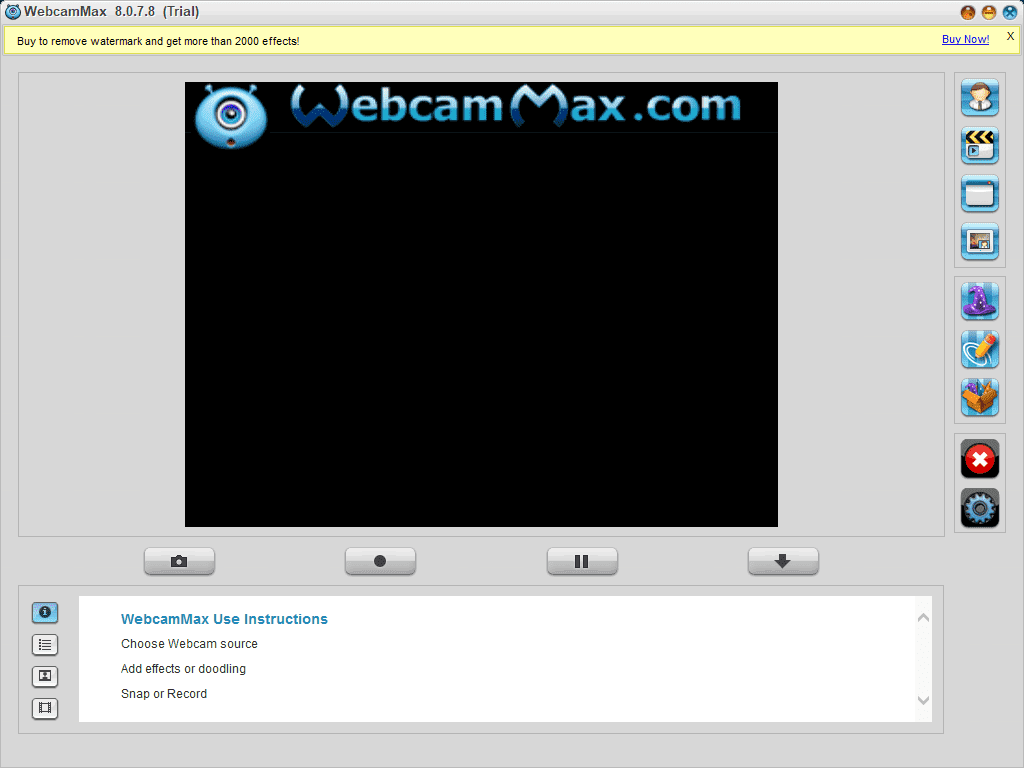Click the Snap or Record text
1024x768 pixels.
pyautogui.click(x=164, y=694)
